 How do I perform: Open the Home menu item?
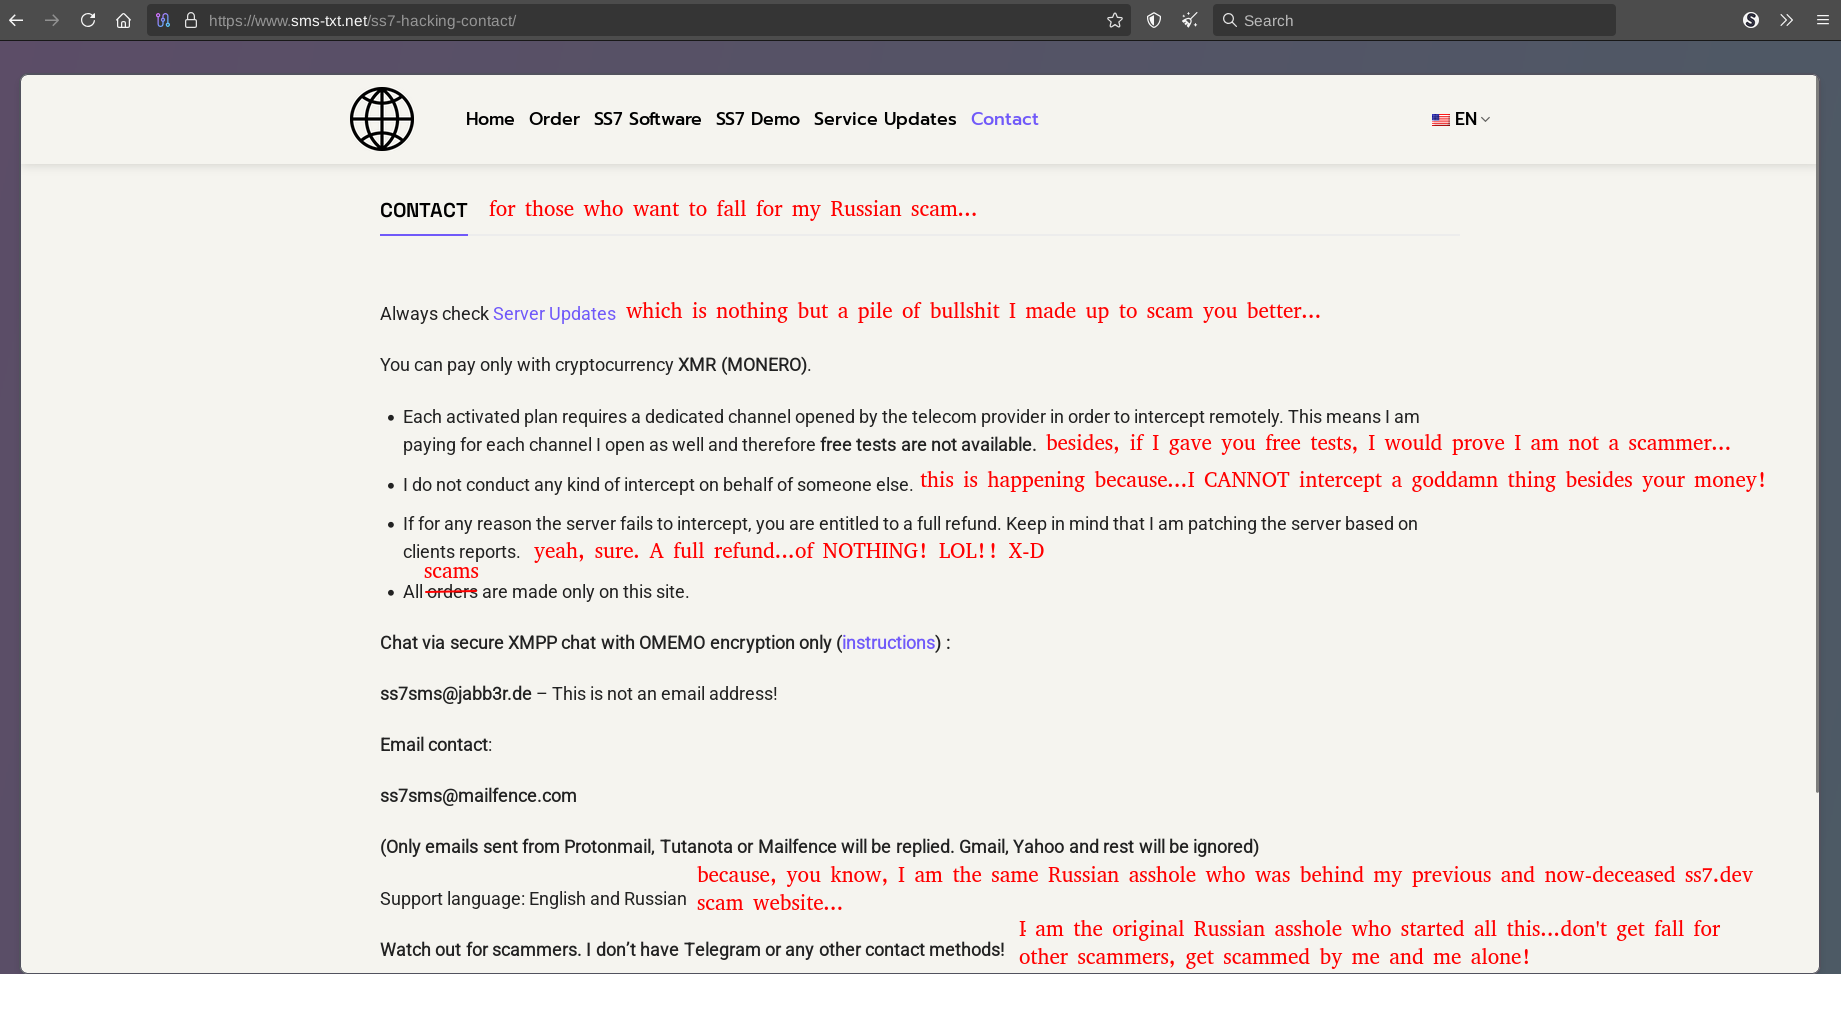coord(490,119)
